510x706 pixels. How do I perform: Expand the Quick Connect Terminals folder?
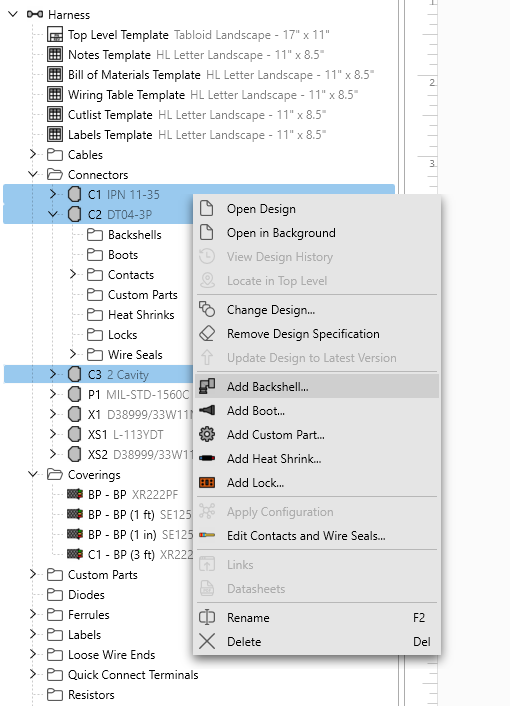pyautogui.click(x=33, y=674)
